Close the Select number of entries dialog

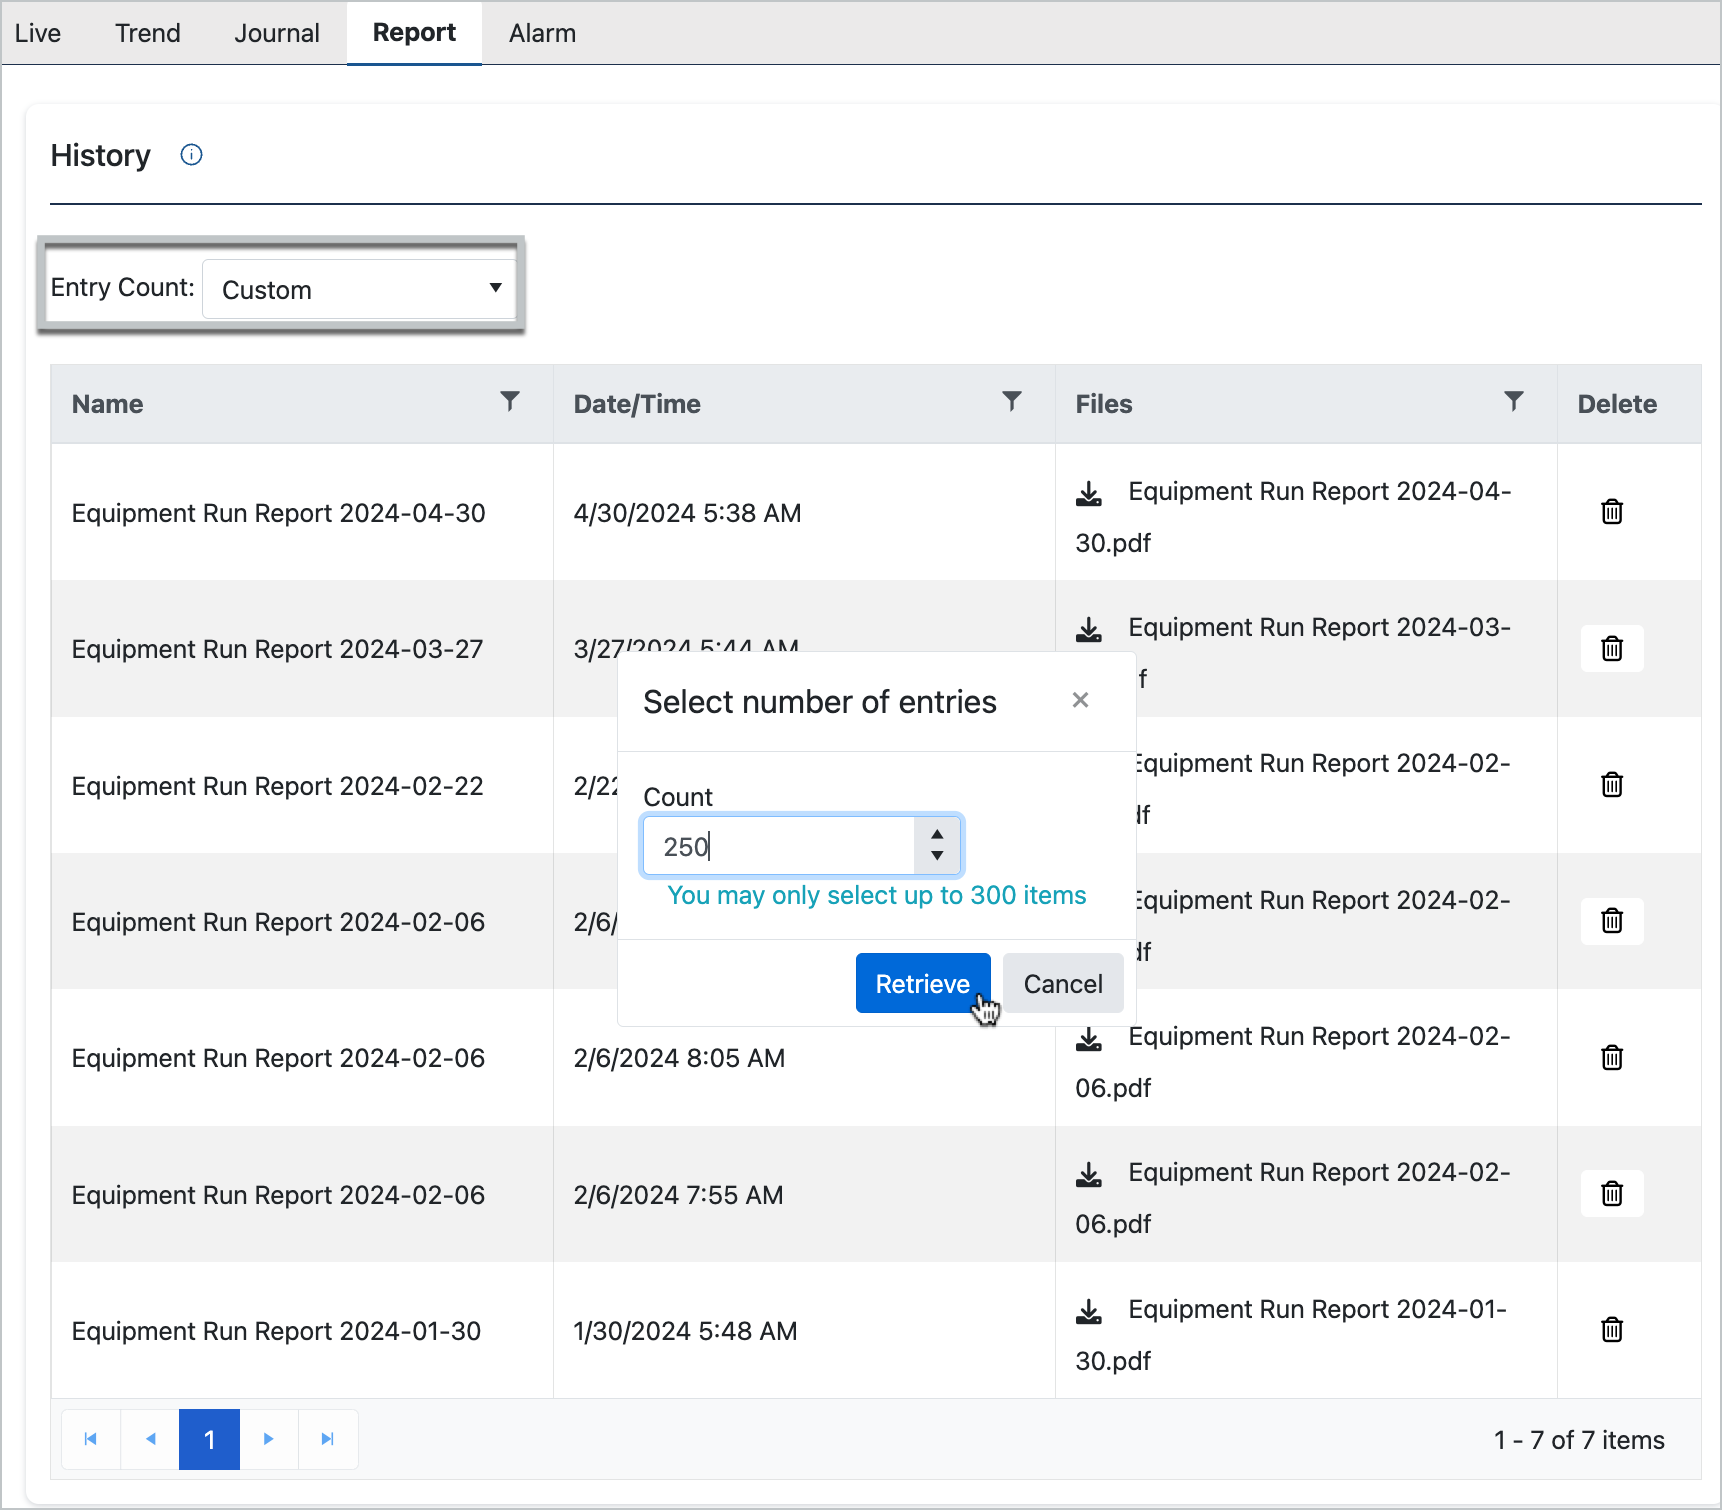(x=1080, y=700)
